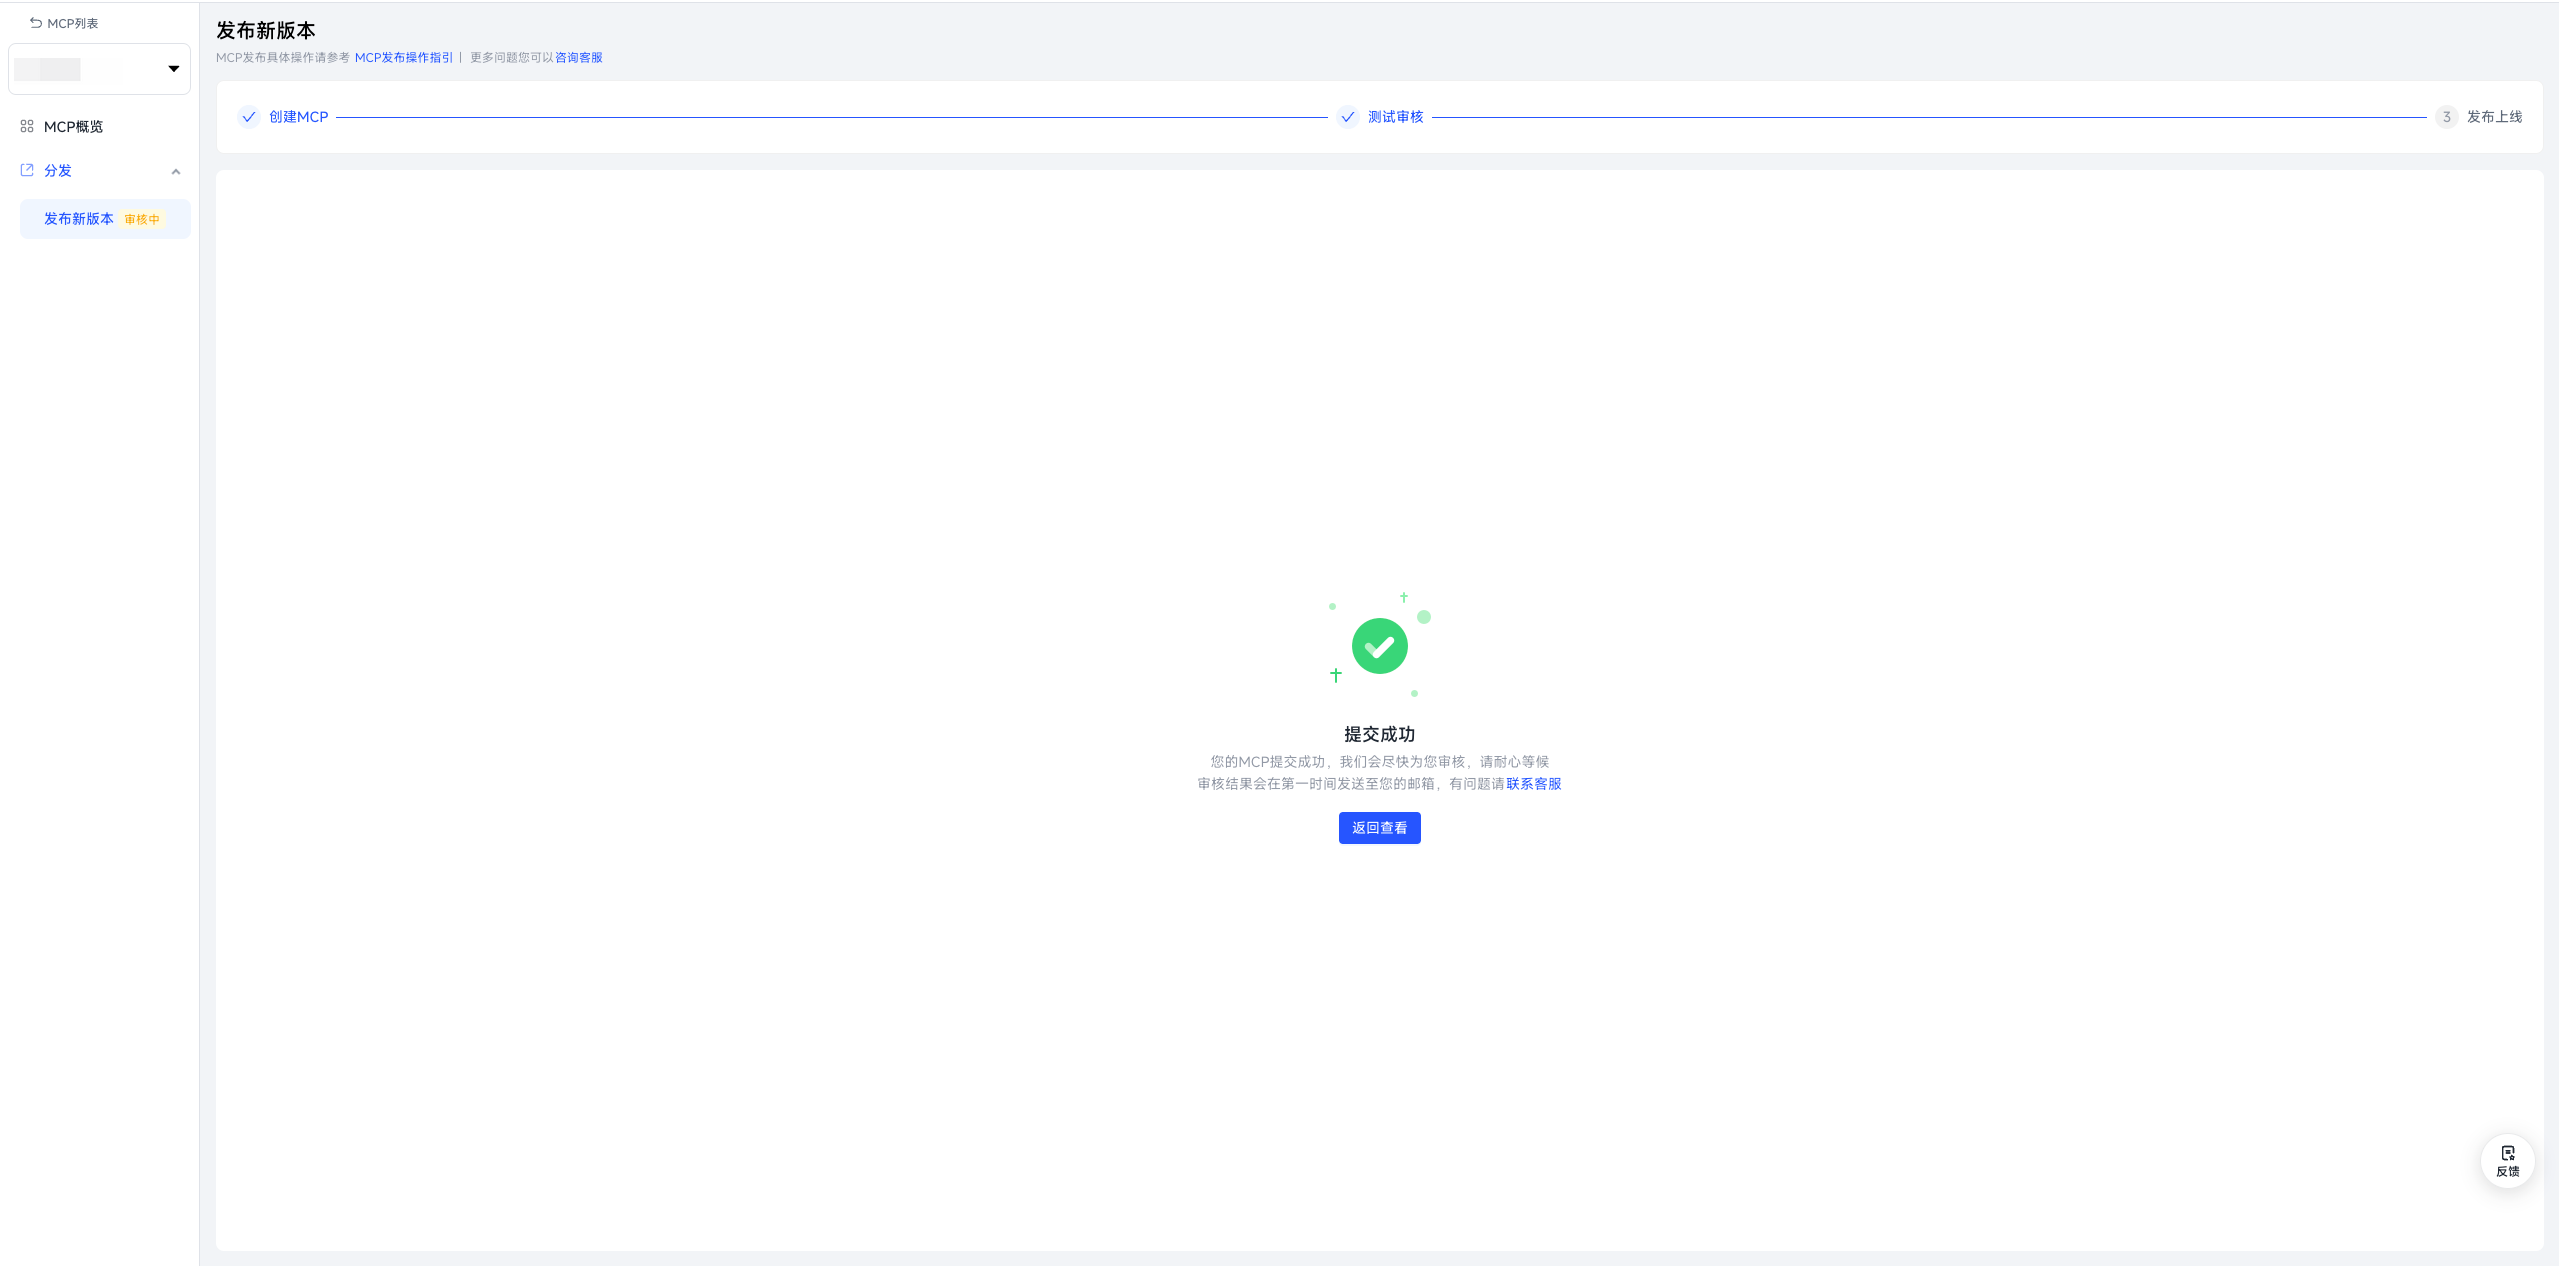Click the 审核中 status badge

[x=142, y=220]
